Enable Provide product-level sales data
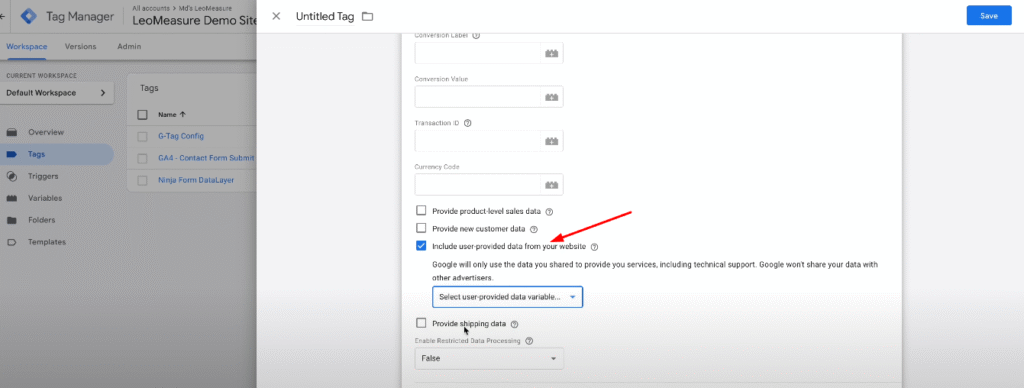The height and width of the screenshot is (388, 1024). tap(421, 211)
